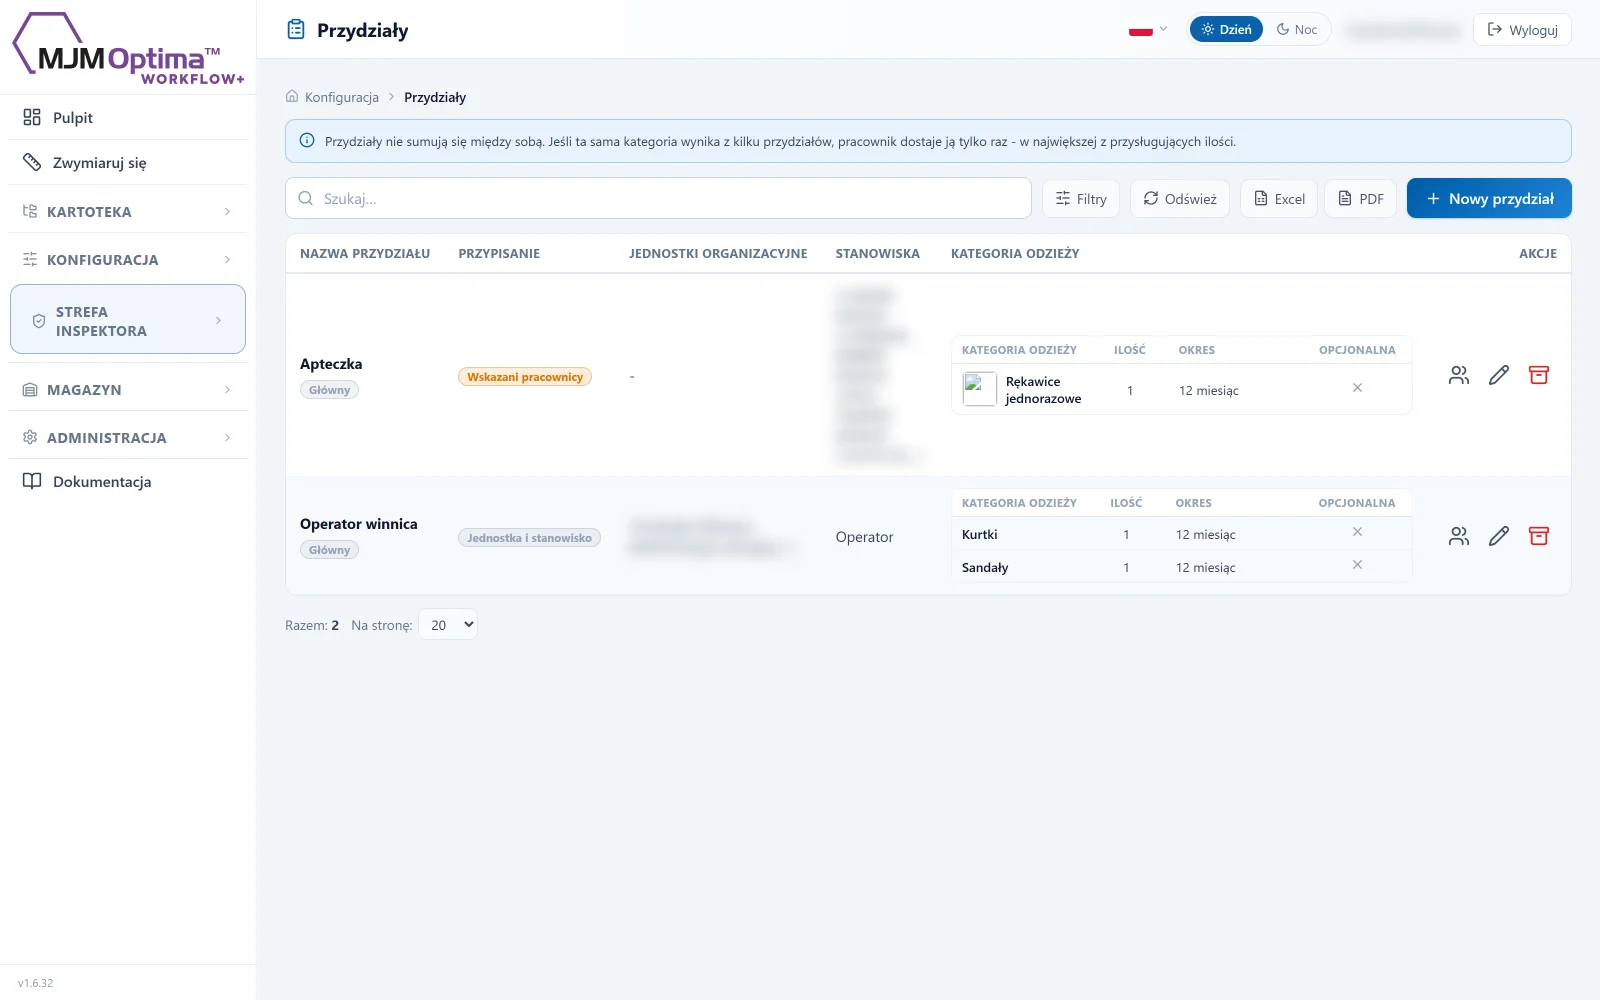Expand the KARTOTEKA sidebar section
1600x1000 pixels.
(128, 212)
